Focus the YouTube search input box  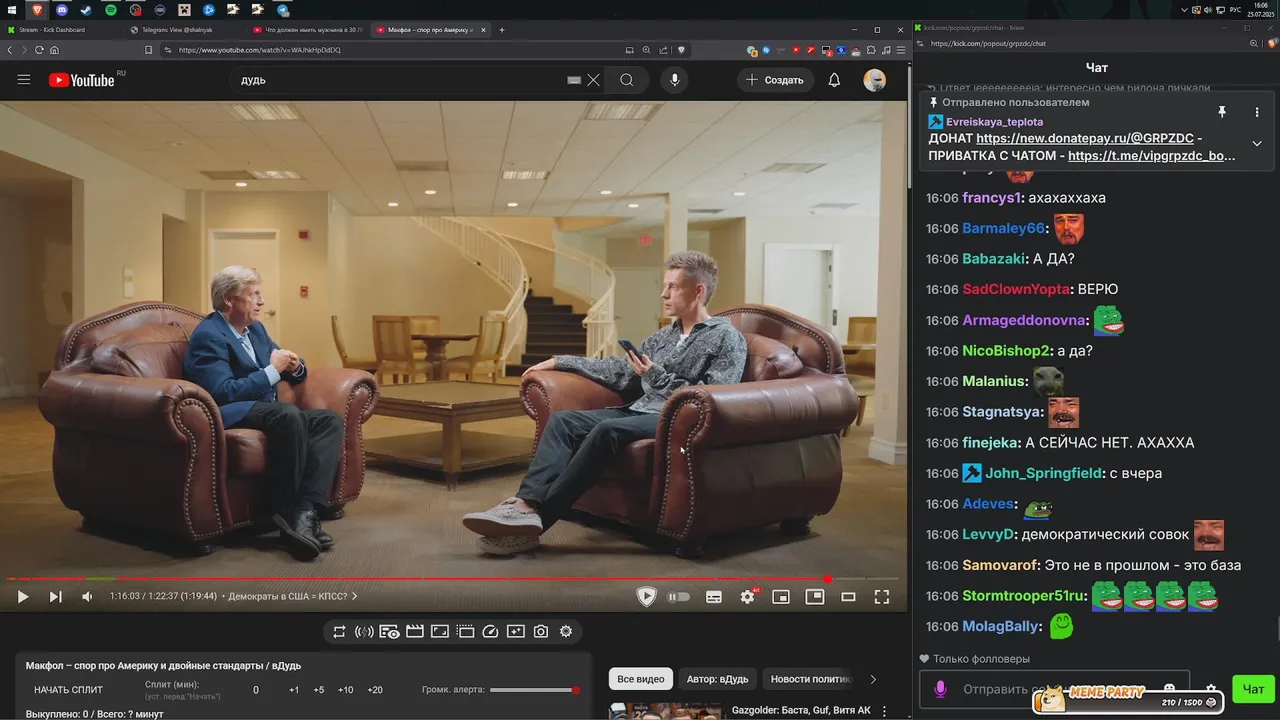[400, 80]
